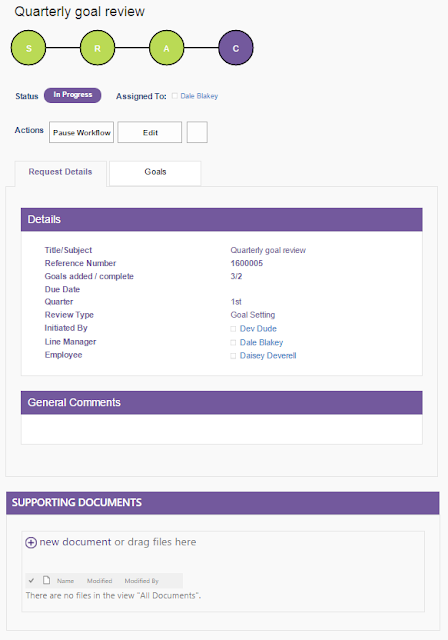Sort documents by Modified column
This screenshot has height=640, width=448.
pyautogui.click(x=100, y=581)
